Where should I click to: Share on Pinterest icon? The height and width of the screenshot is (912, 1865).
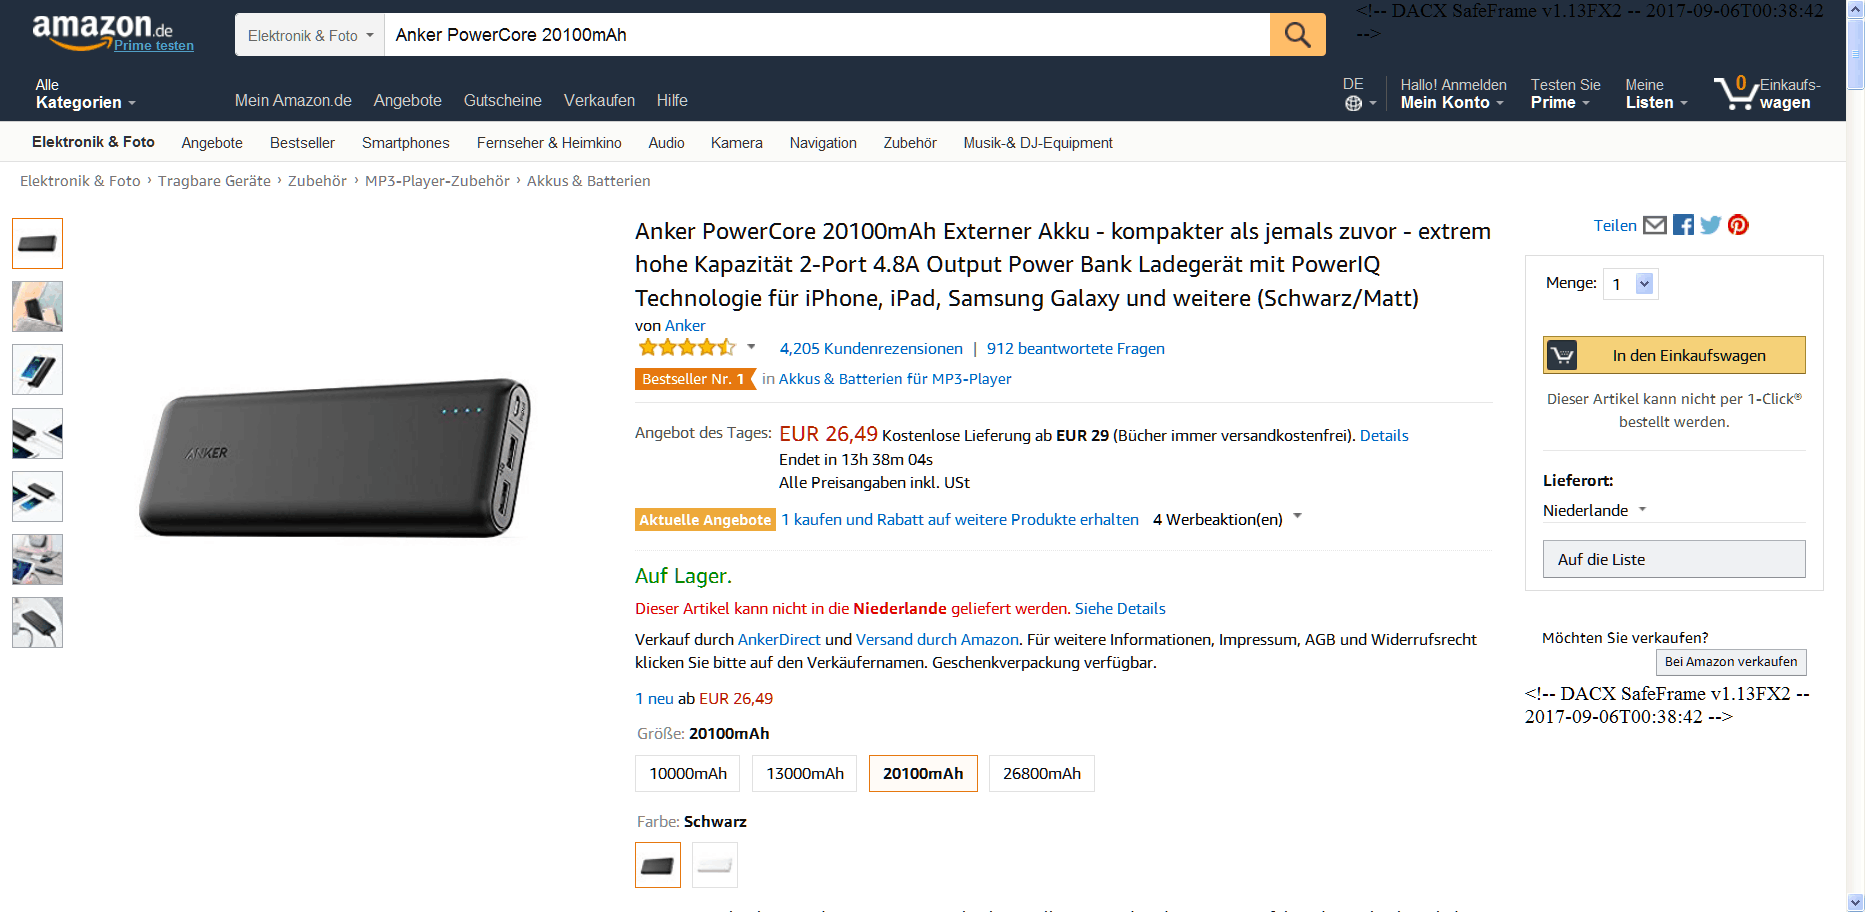[x=1738, y=225]
